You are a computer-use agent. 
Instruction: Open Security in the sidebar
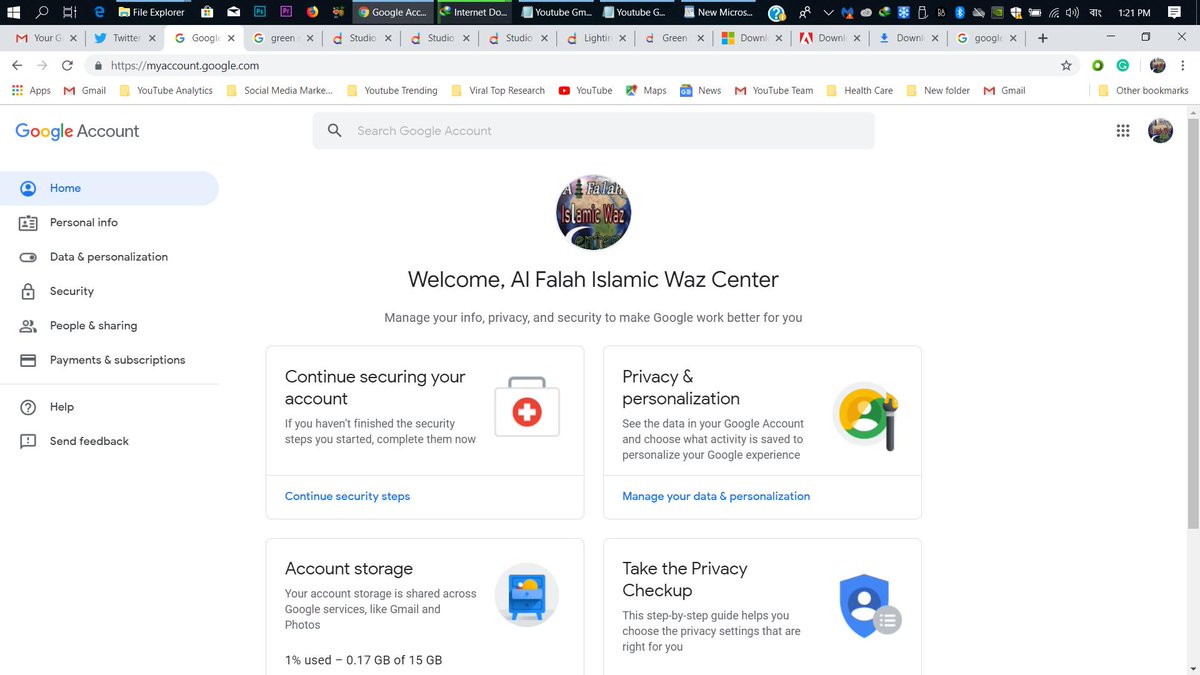pyautogui.click(x=109, y=291)
